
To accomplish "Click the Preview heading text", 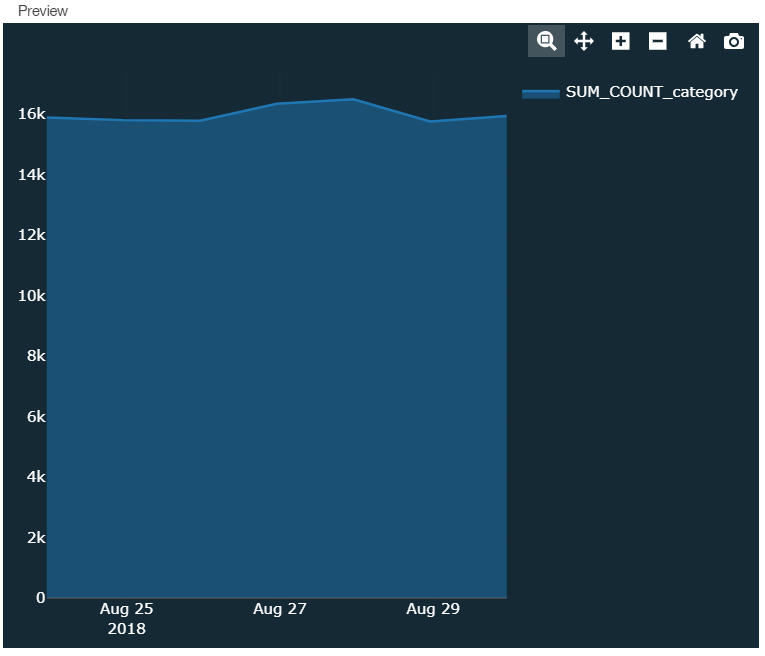I will 42,11.
